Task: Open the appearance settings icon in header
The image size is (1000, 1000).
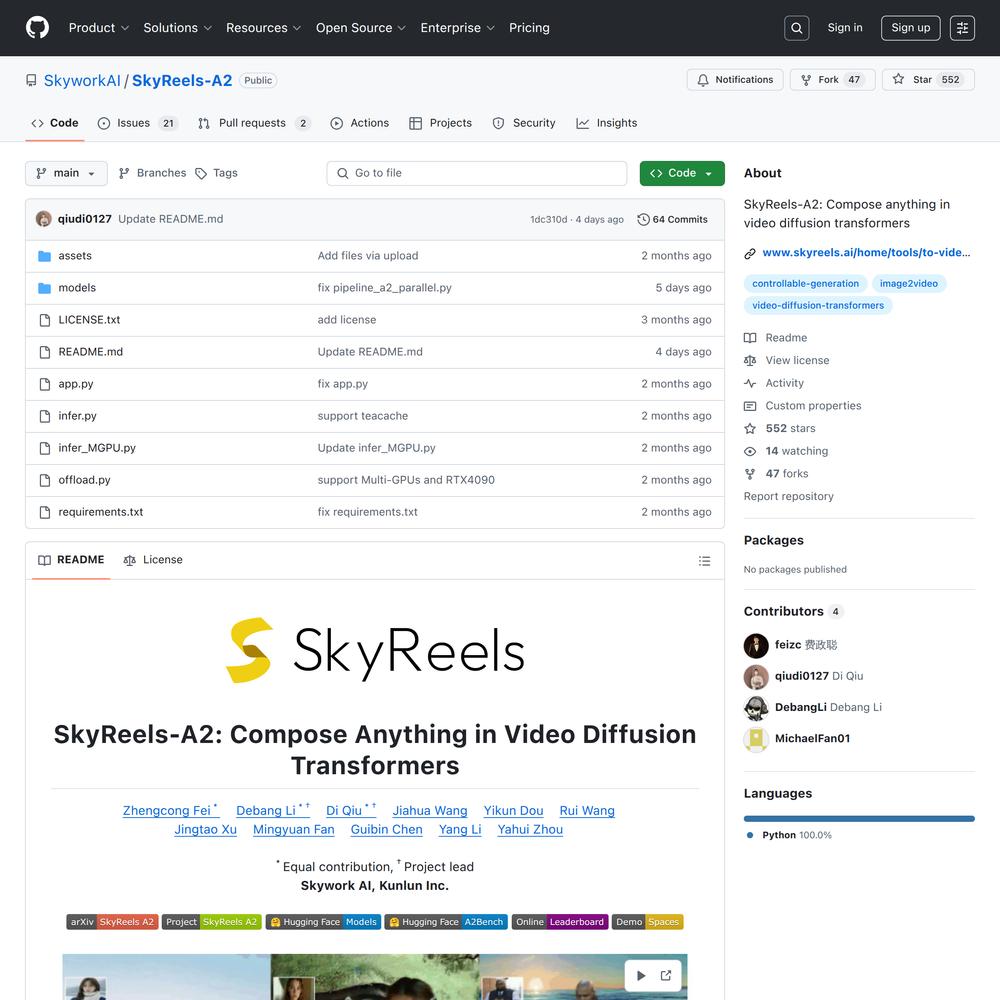Action: pyautogui.click(x=962, y=28)
